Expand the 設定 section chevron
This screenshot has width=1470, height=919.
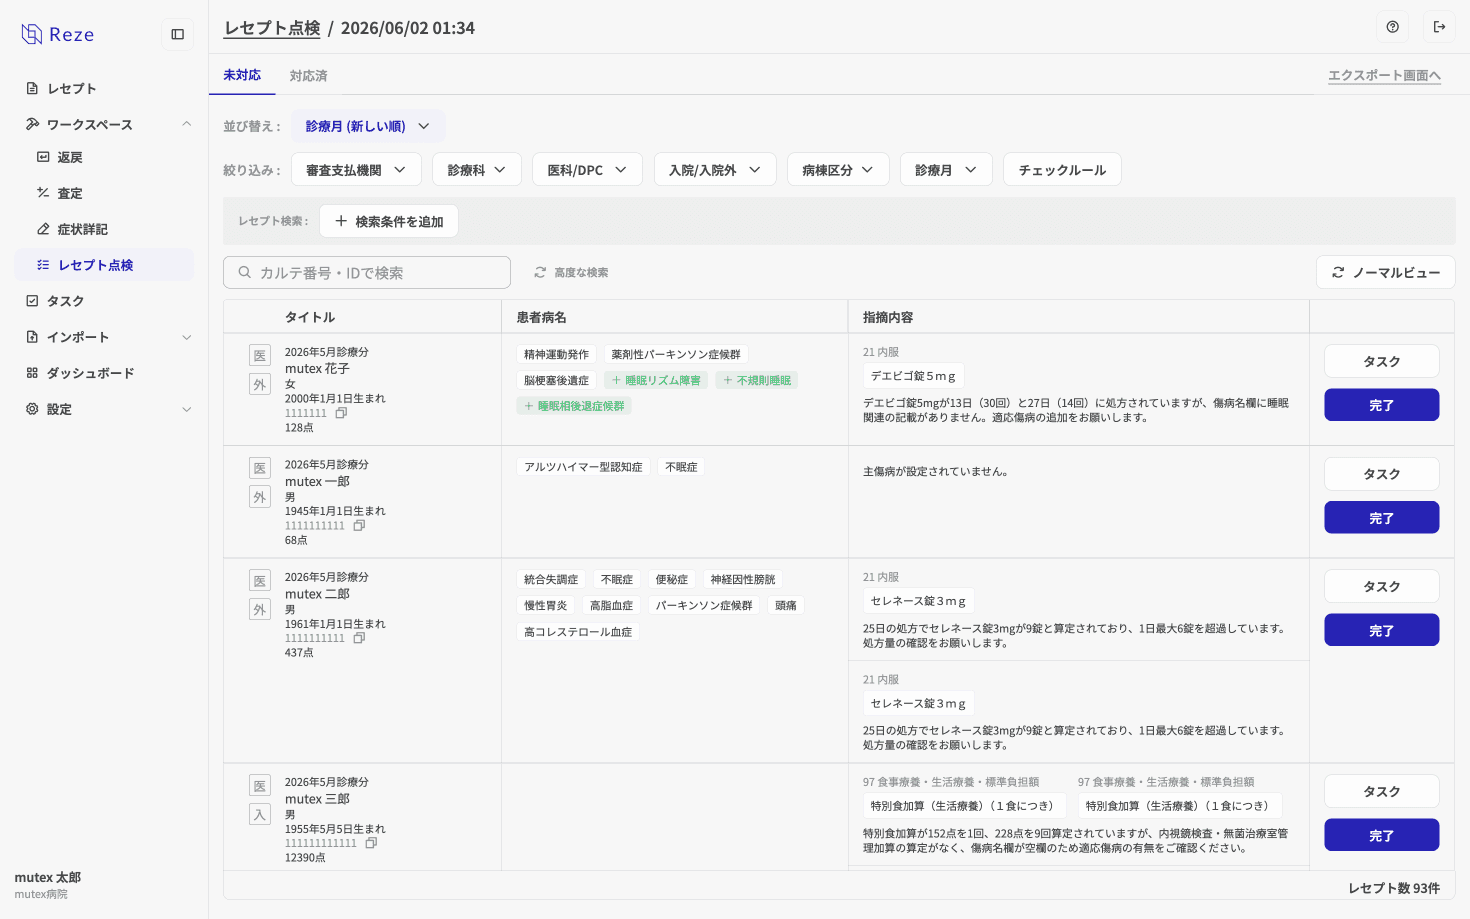187,409
